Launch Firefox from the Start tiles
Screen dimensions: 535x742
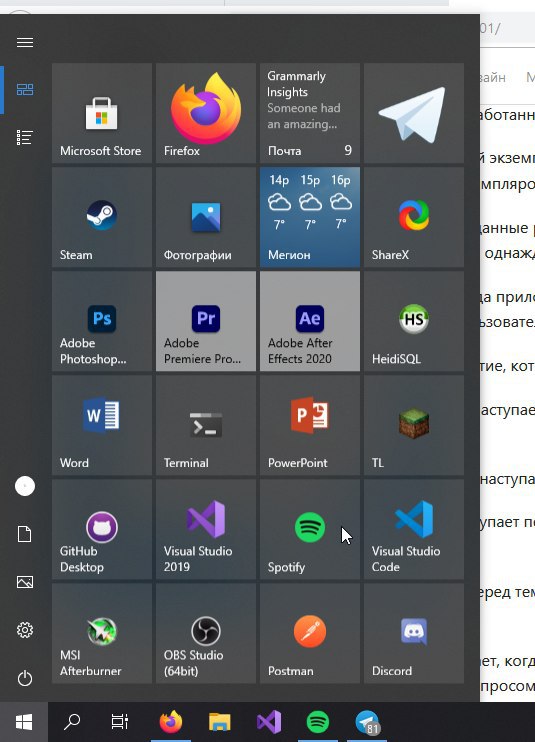(206, 113)
